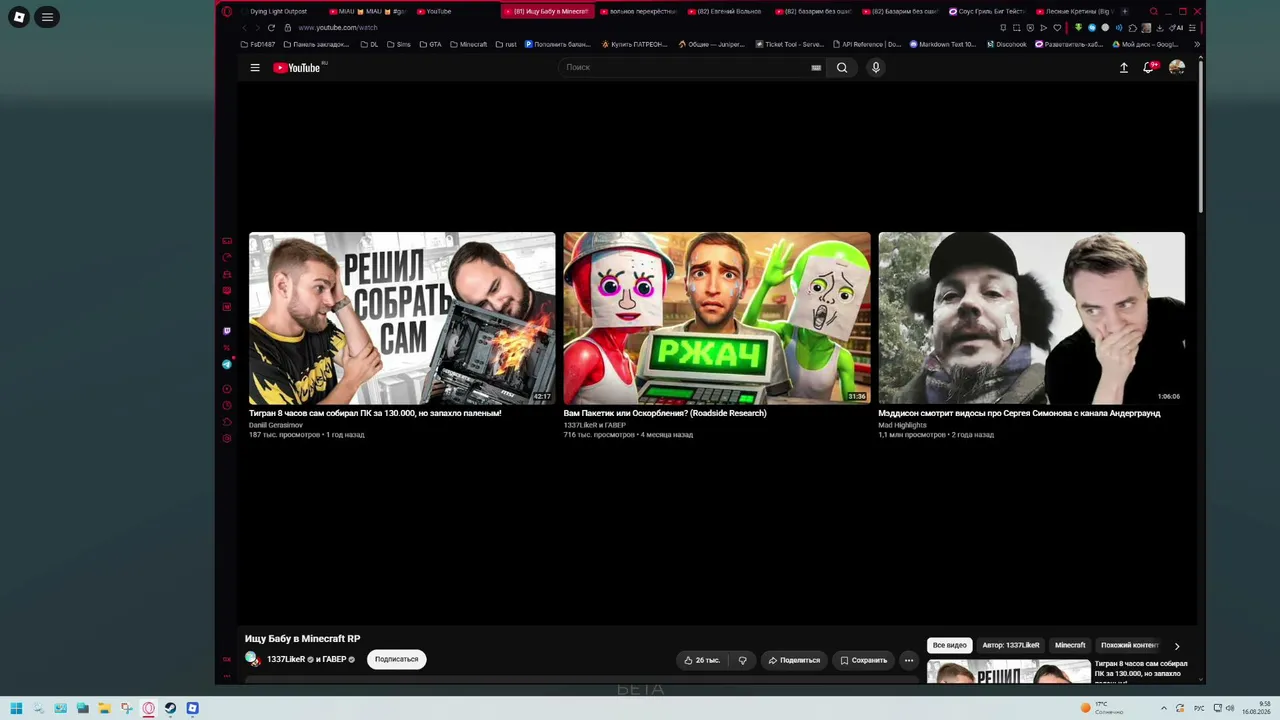Switch to the Dying Light Outpost tab
Screen dimensions: 1280x720
(280, 12)
